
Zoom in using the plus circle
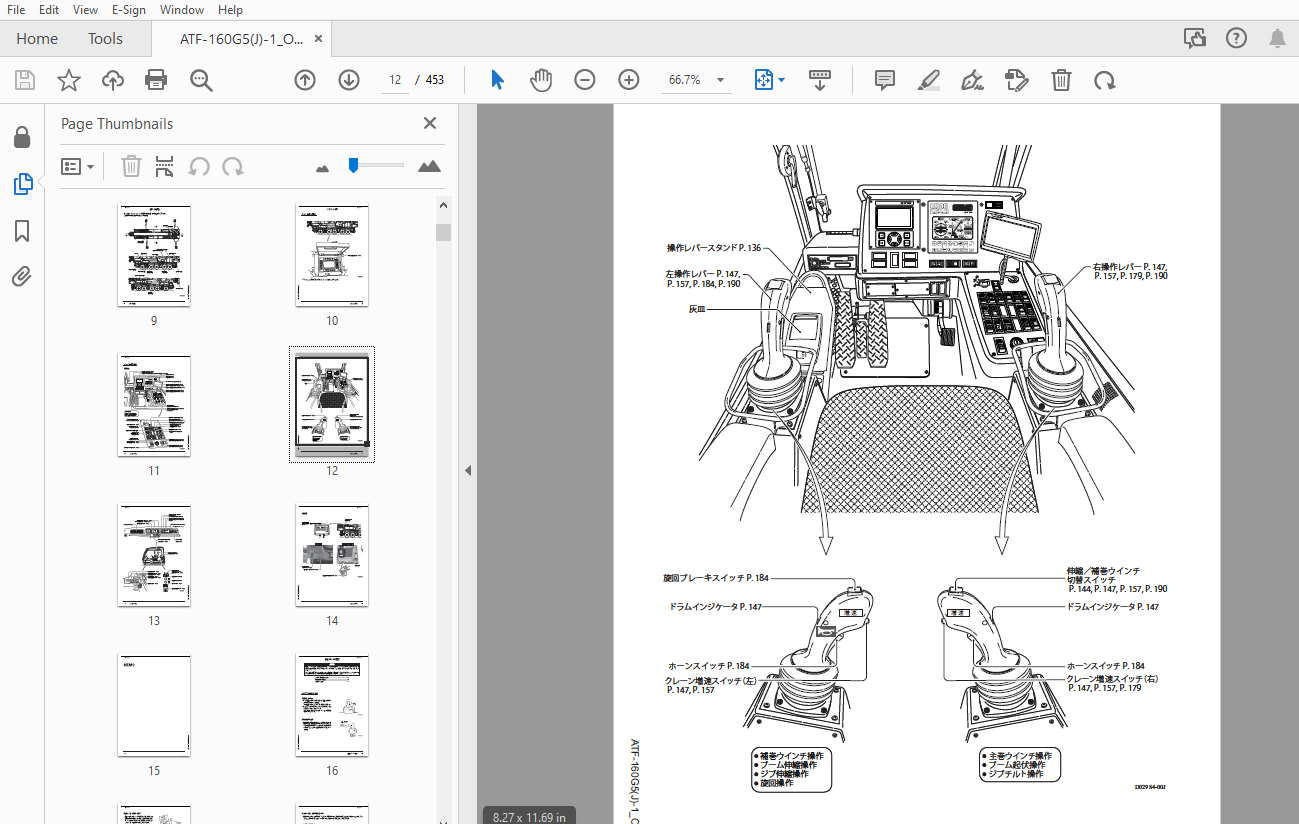[629, 80]
